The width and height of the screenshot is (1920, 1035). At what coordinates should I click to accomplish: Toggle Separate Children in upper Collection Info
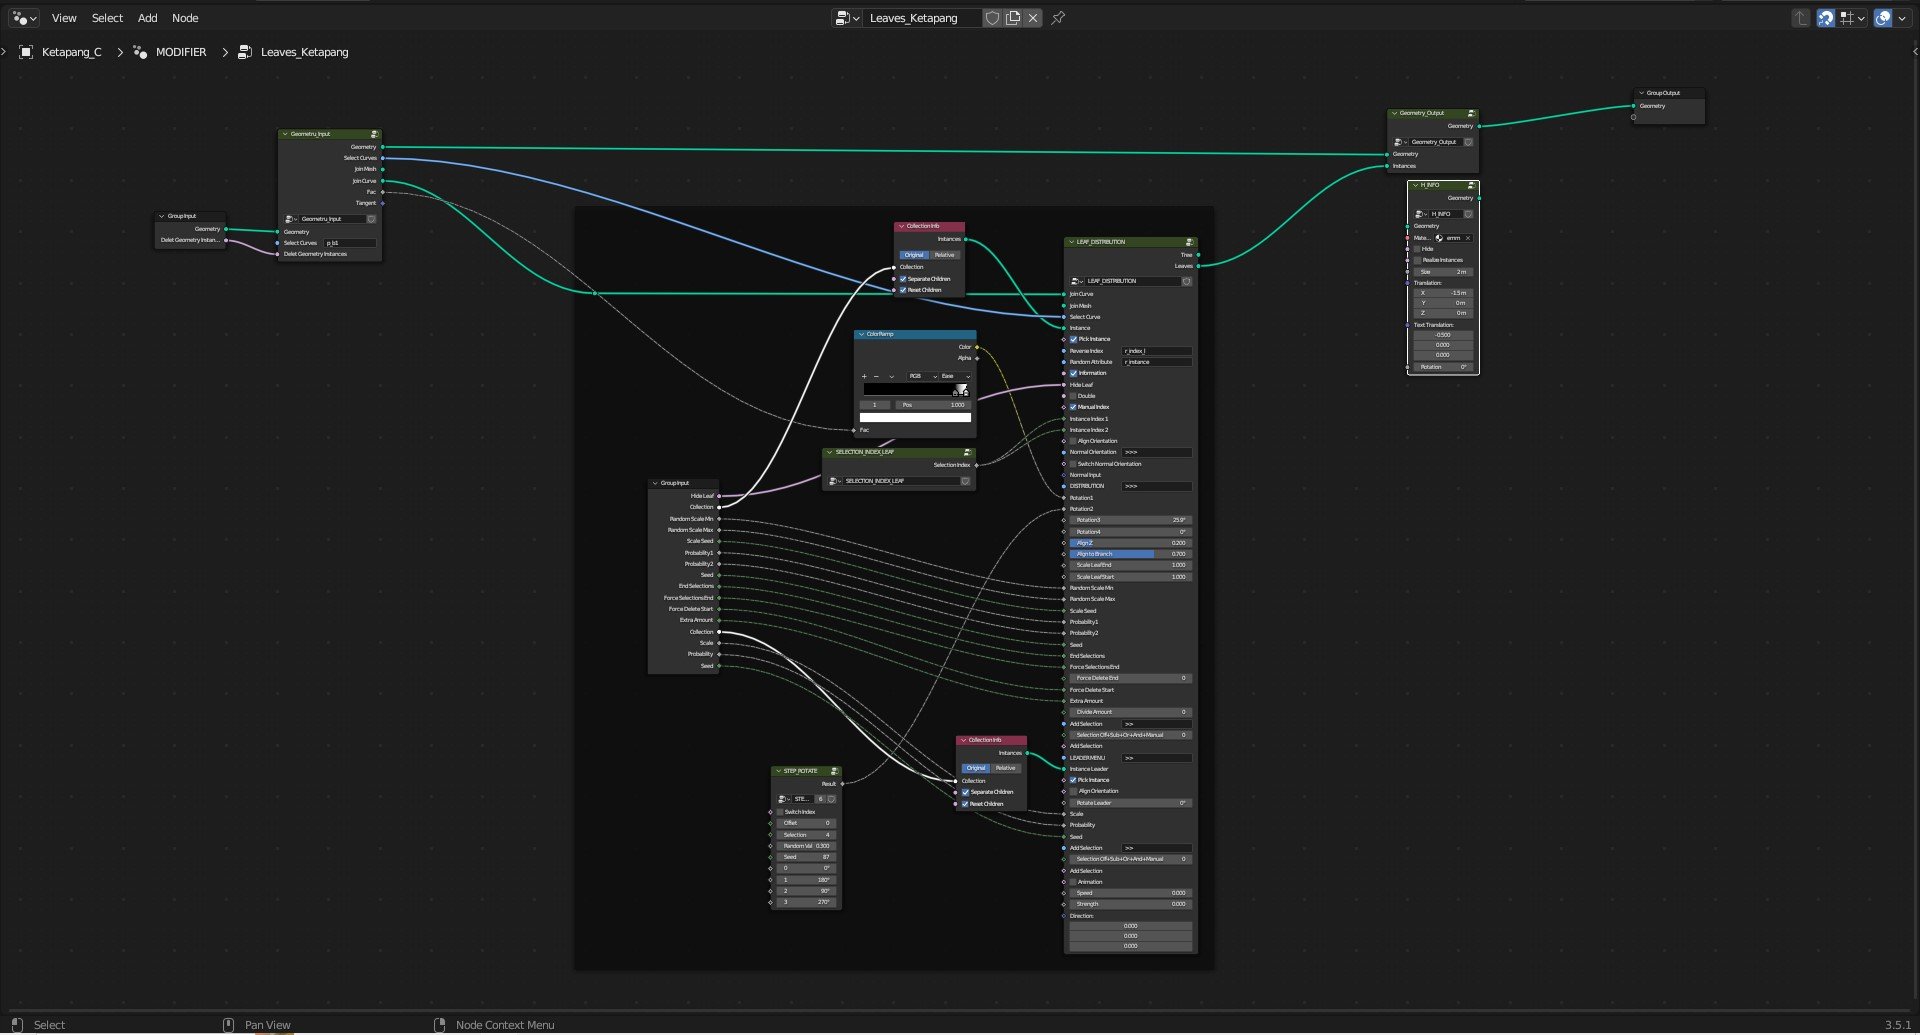(903, 279)
